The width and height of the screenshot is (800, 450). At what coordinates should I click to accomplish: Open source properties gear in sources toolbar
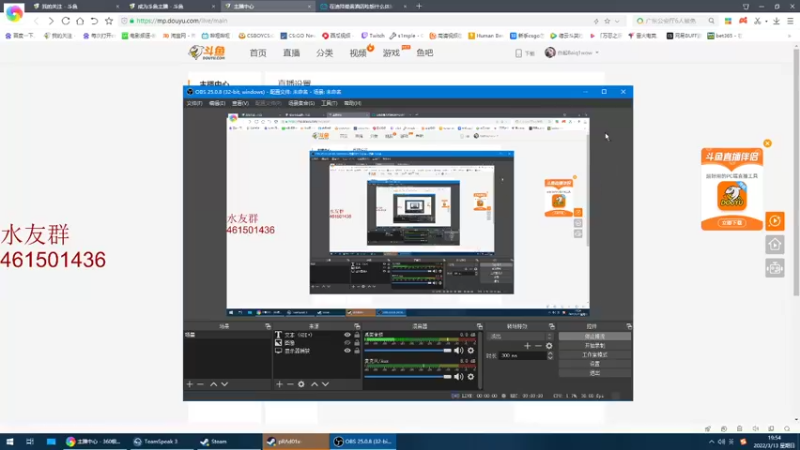click(301, 384)
